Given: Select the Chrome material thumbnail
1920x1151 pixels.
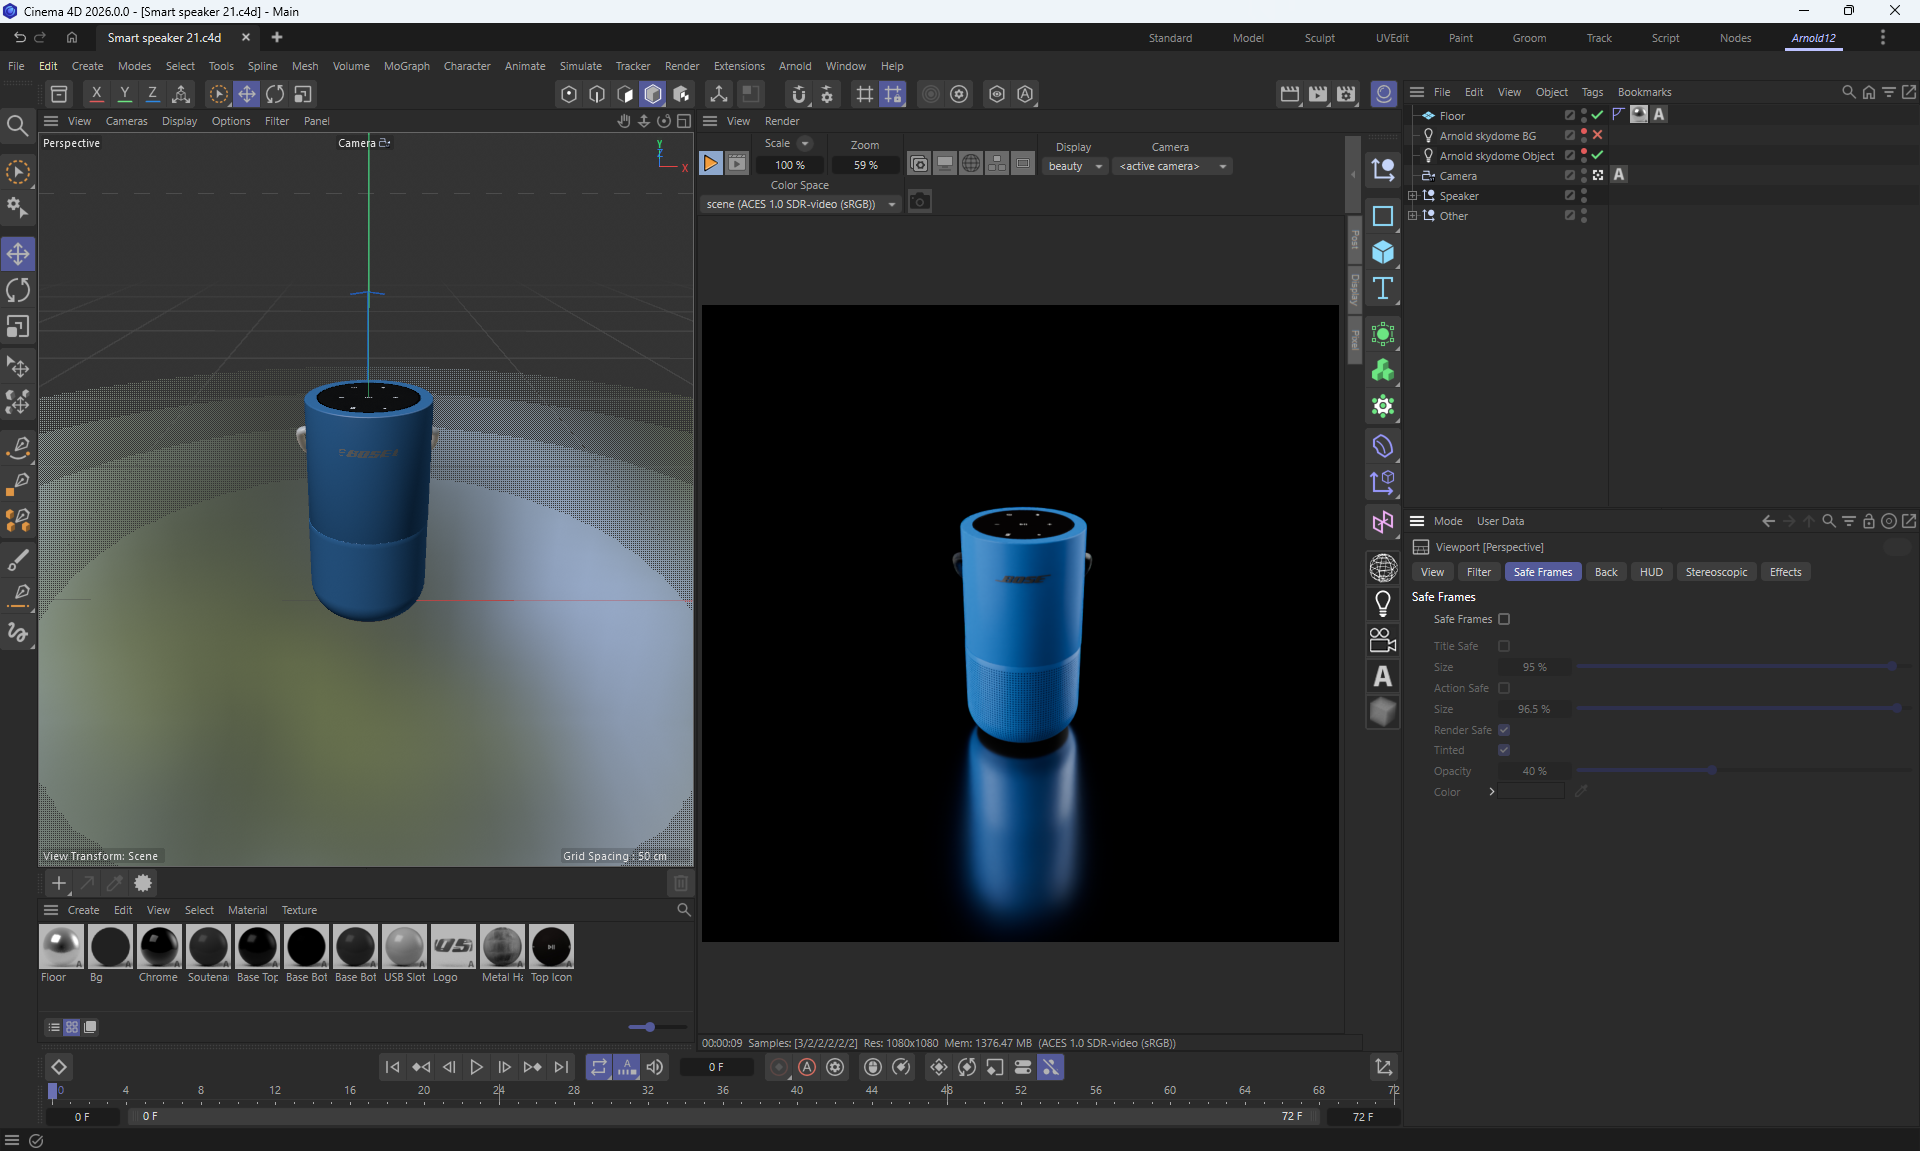Looking at the screenshot, I should pyautogui.click(x=159, y=946).
